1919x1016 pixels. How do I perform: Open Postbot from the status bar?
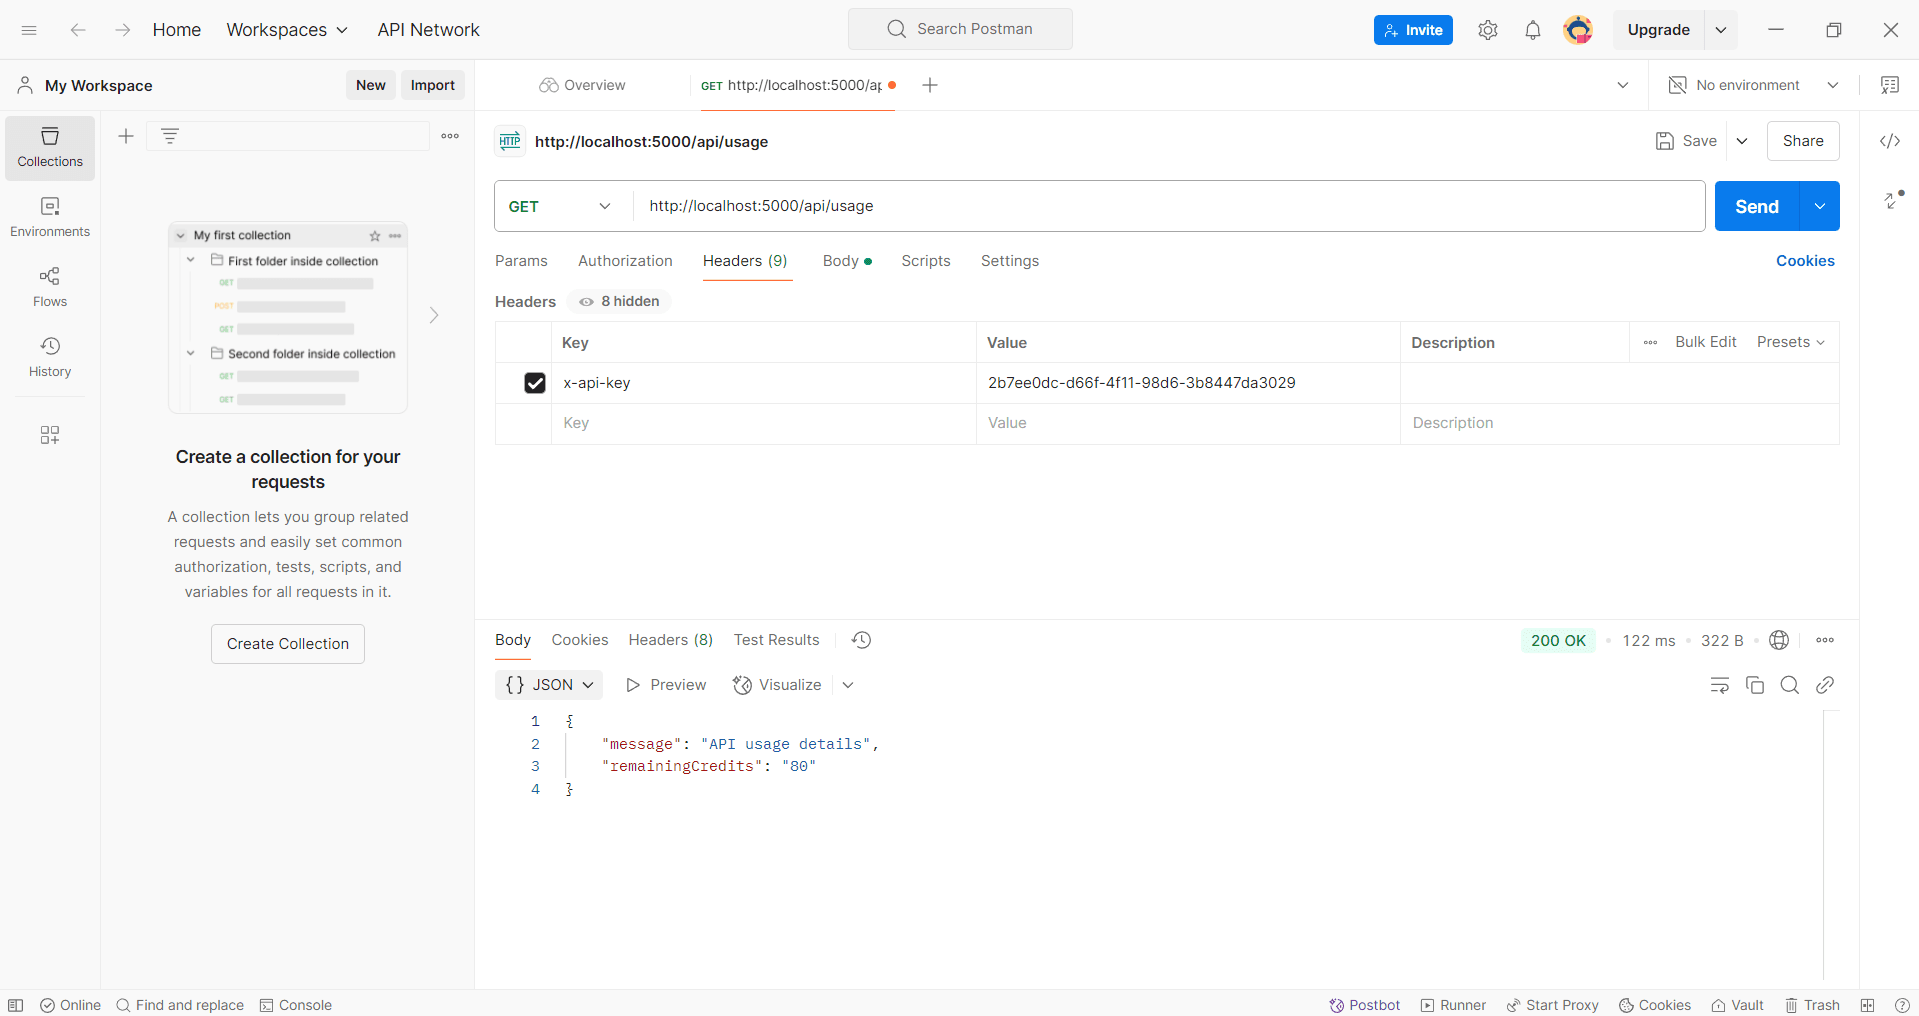point(1364,1005)
